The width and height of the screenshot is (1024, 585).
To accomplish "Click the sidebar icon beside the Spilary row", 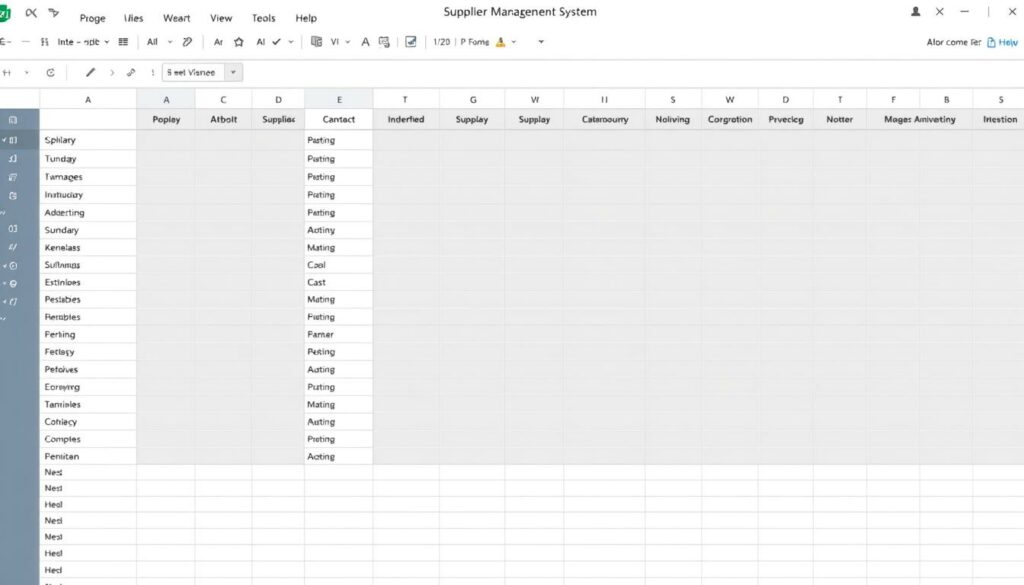I will coord(12,140).
